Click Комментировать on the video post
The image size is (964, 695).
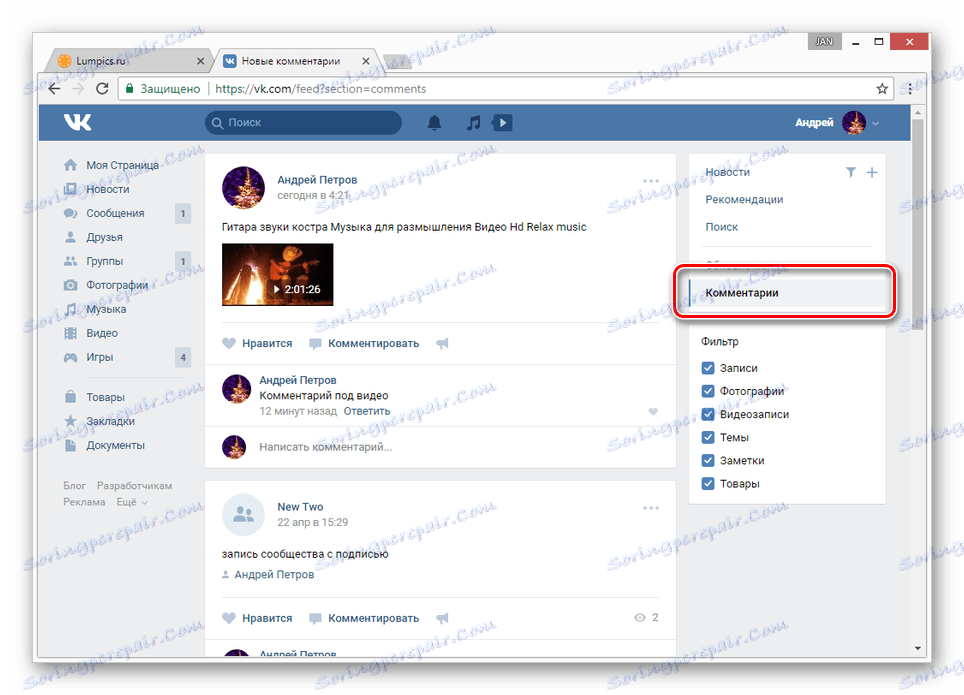click(364, 343)
